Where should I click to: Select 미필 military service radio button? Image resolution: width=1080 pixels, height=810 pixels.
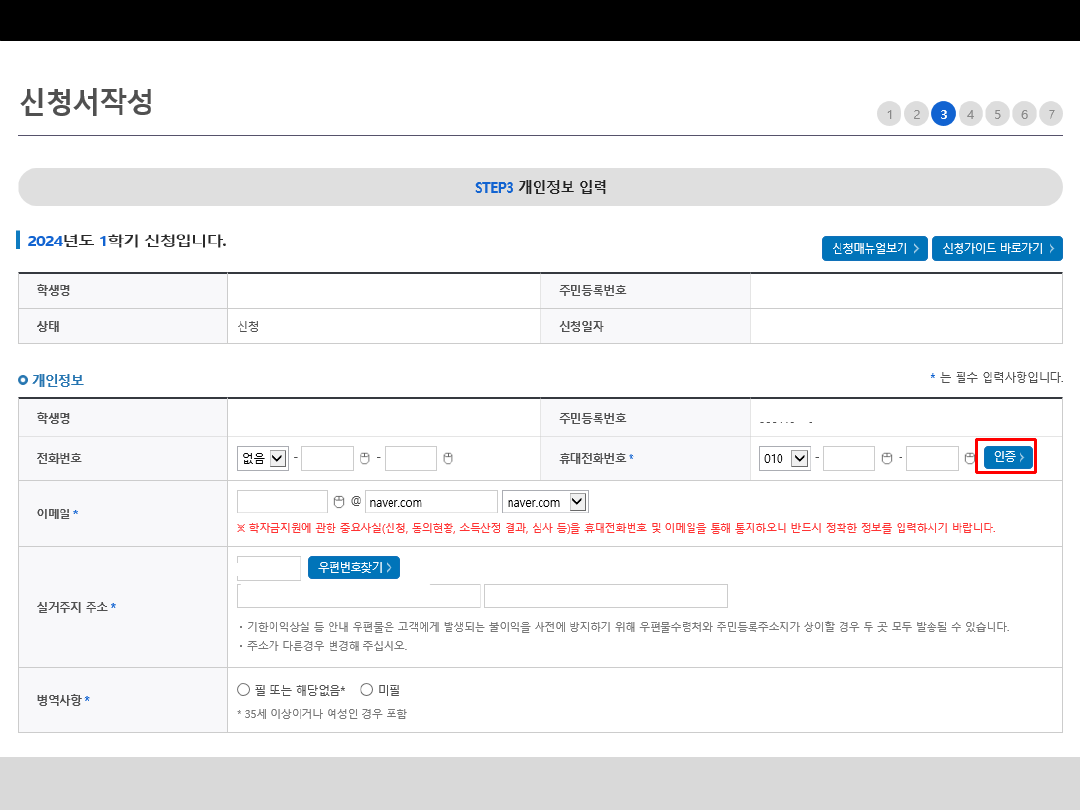click(x=366, y=690)
